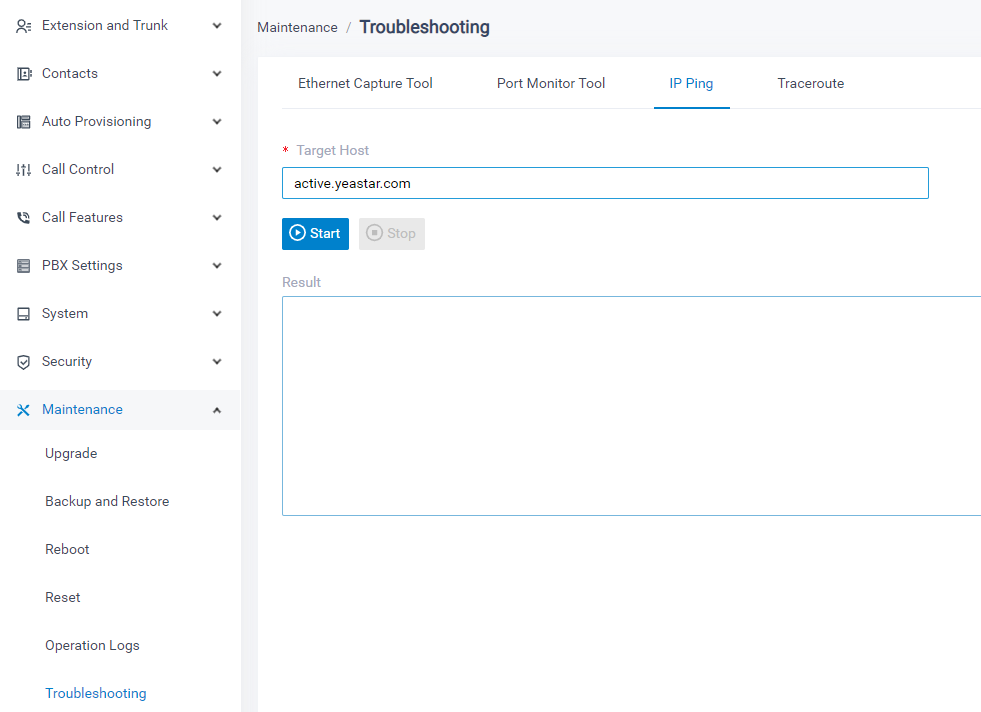This screenshot has height=712, width=981.
Task: Expand the Call Control chevron
Action: point(217,170)
